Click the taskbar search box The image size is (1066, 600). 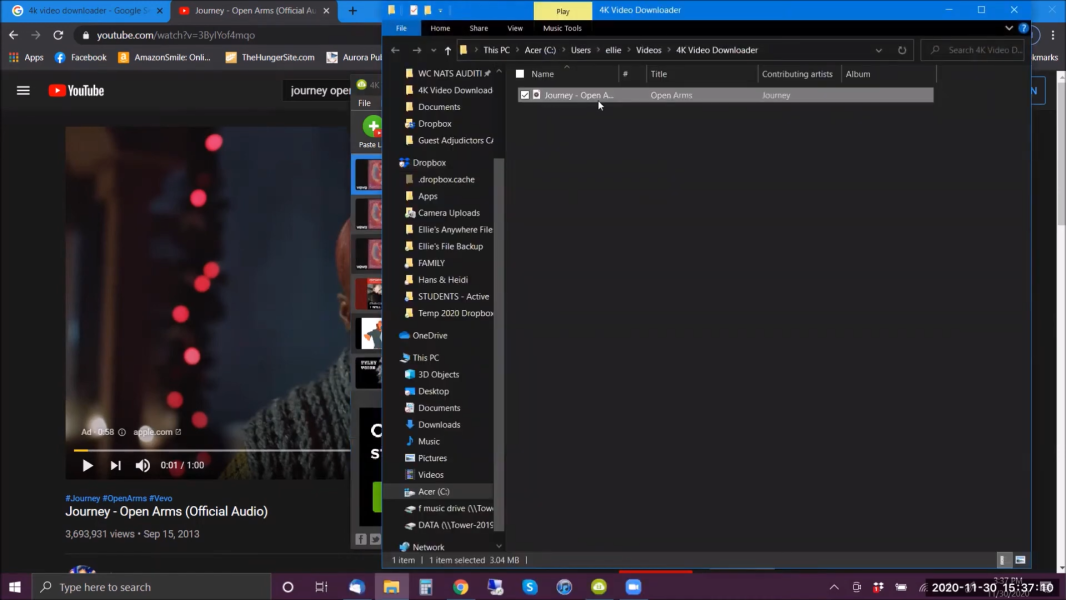(152, 587)
